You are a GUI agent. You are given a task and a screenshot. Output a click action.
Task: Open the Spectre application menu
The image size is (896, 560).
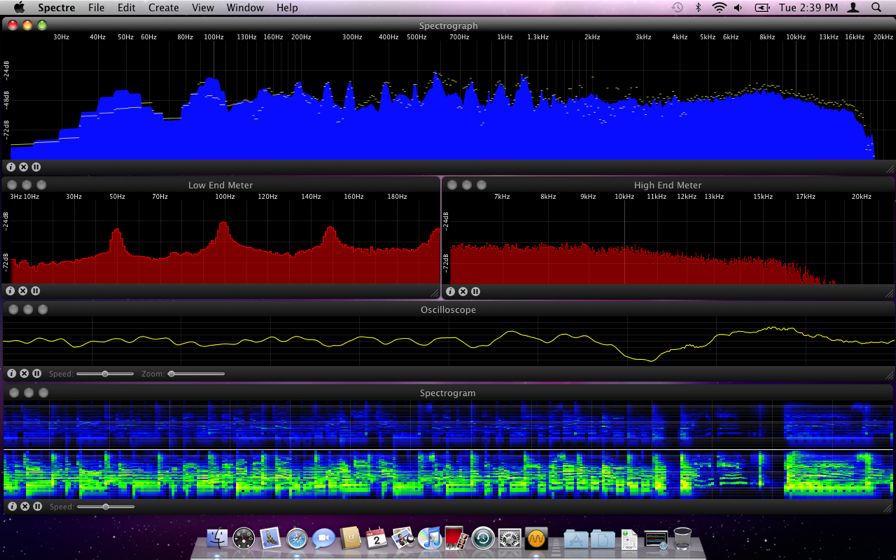(x=56, y=8)
